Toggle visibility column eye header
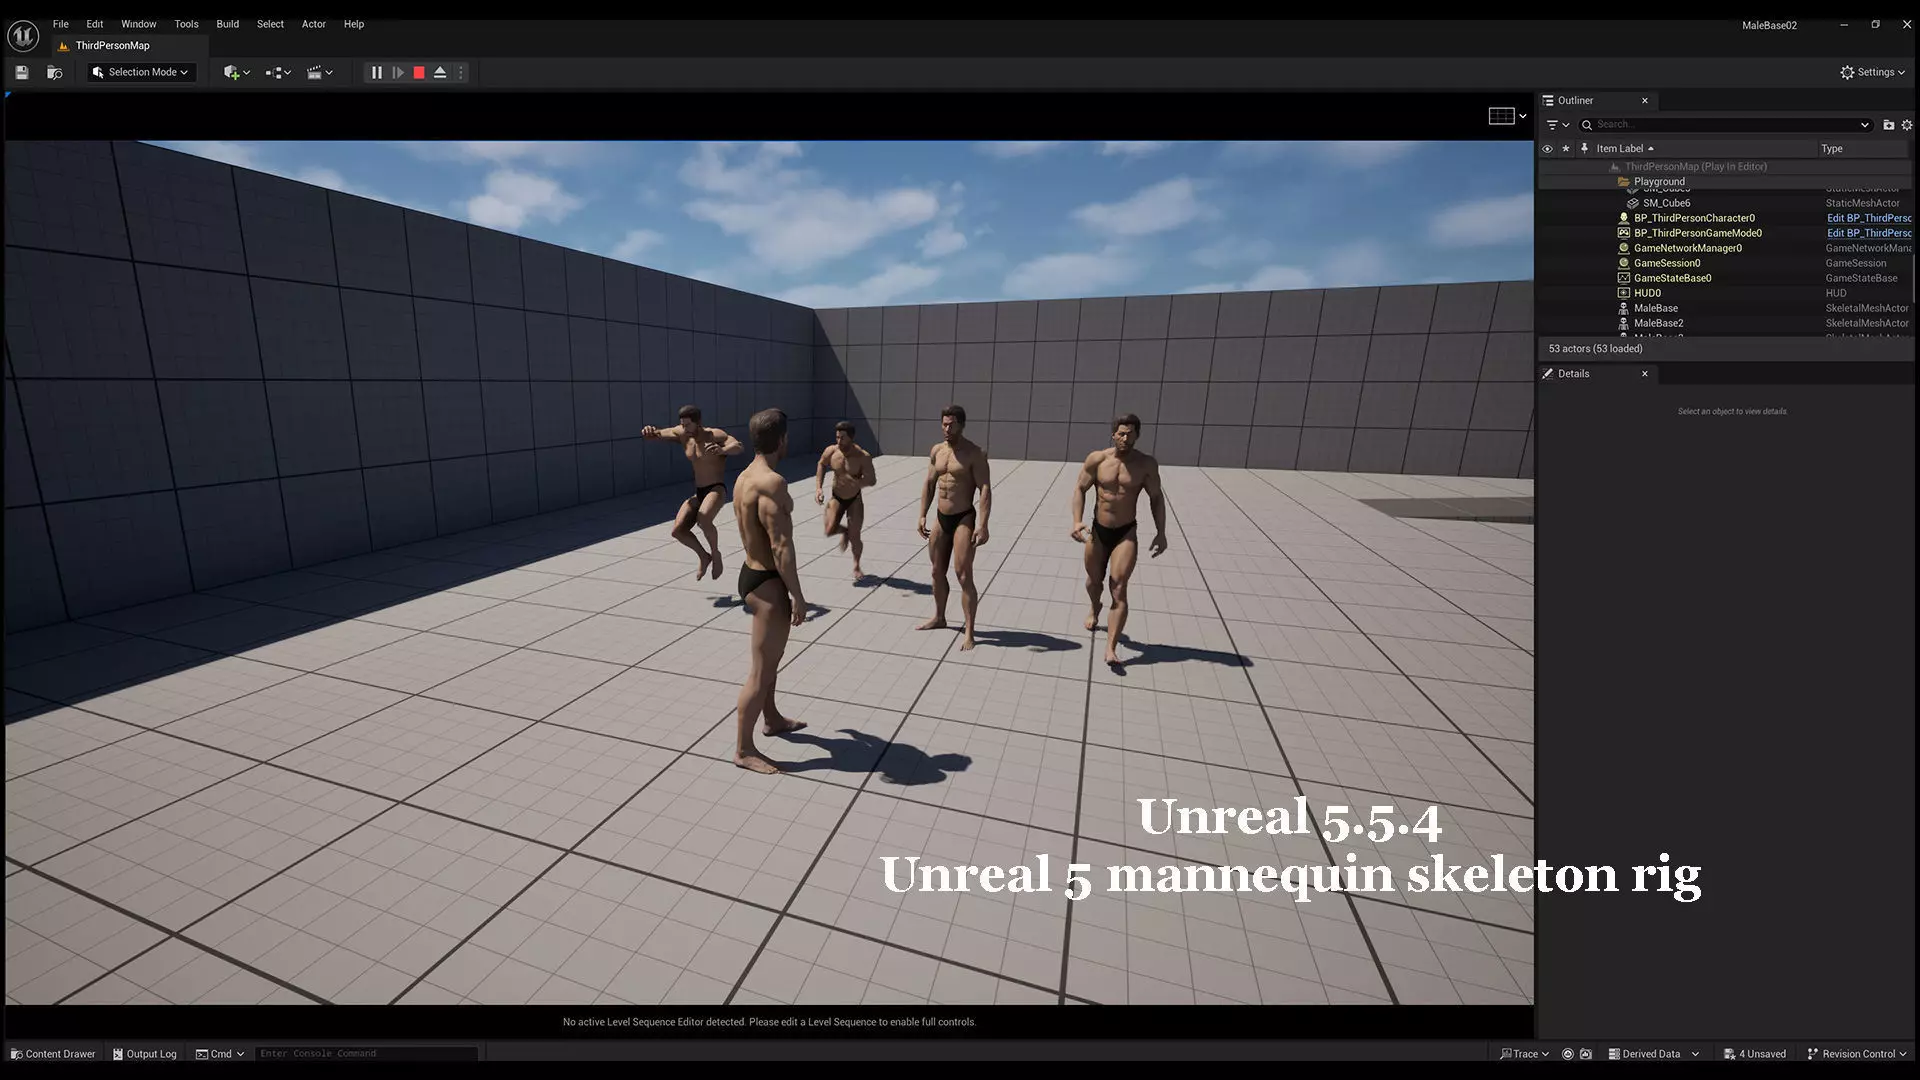The height and width of the screenshot is (1080, 1920). click(x=1547, y=149)
